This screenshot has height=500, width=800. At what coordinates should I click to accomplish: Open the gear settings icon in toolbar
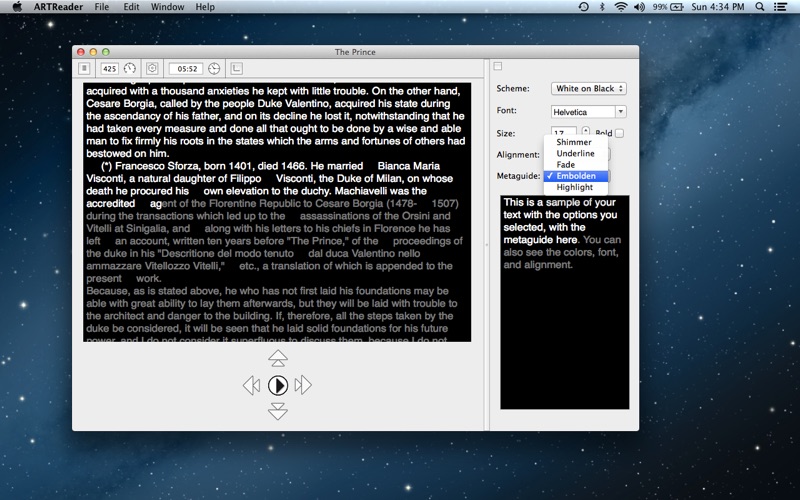152,68
